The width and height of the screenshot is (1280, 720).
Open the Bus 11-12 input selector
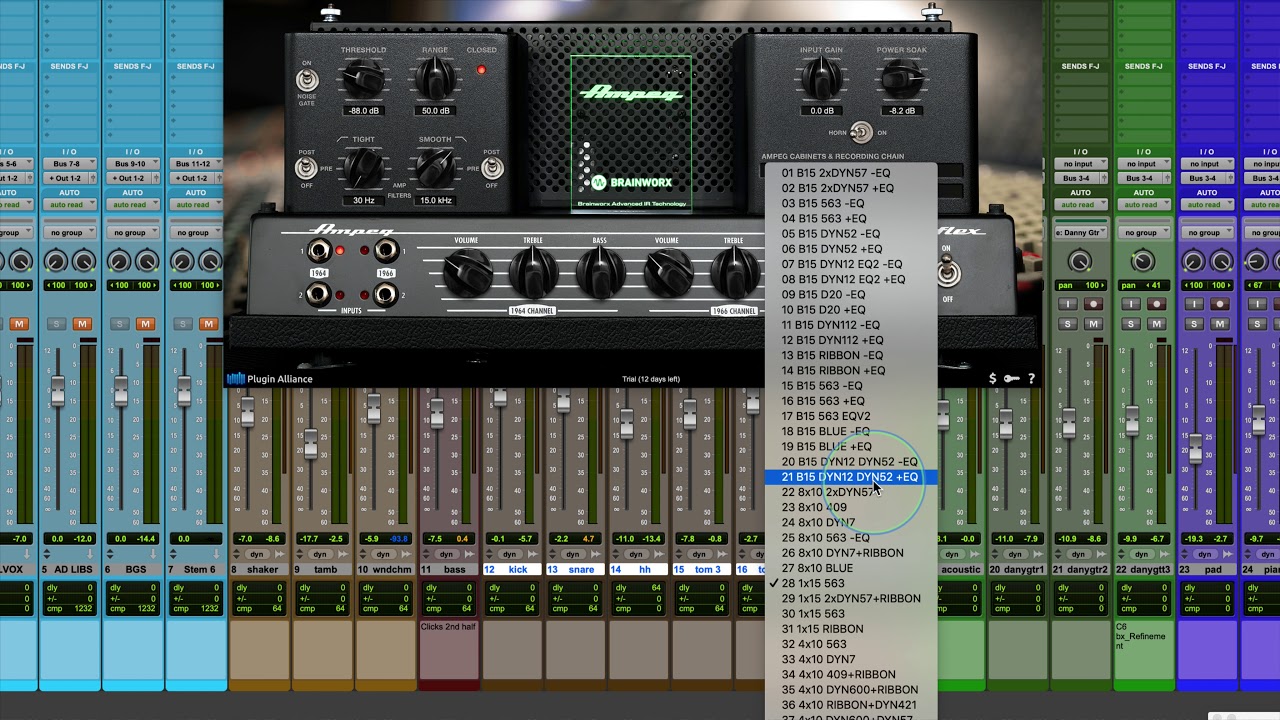click(195, 164)
